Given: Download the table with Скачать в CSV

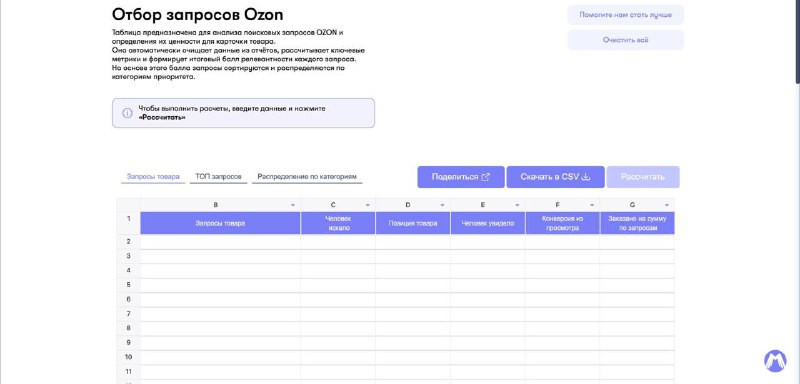Looking at the screenshot, I should [x=555, y=177].
